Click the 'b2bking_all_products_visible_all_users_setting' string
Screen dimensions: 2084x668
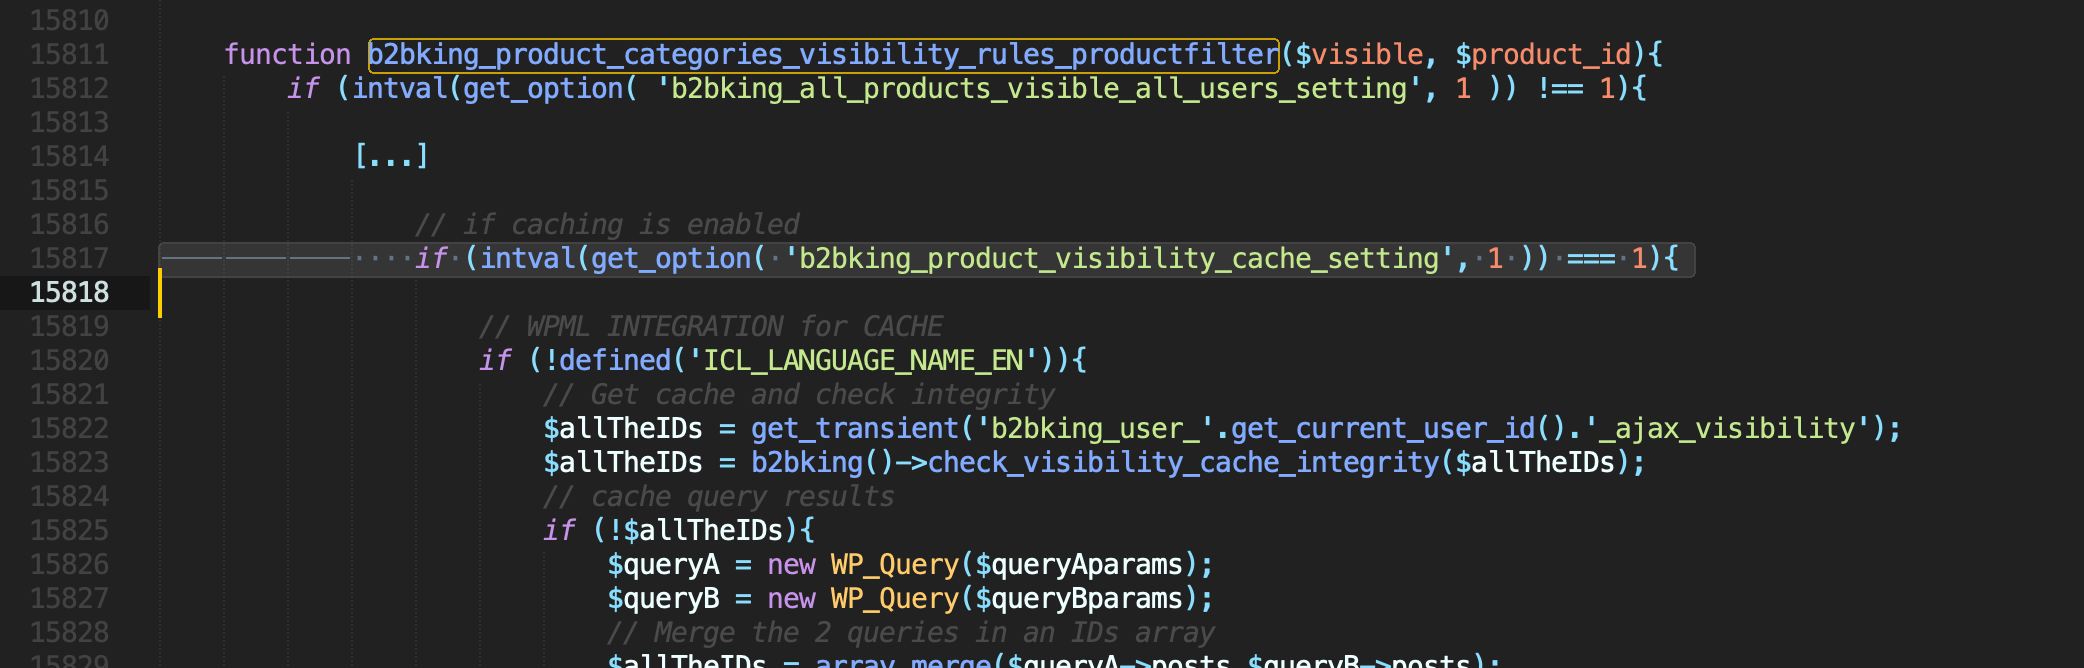[1039, 88]
